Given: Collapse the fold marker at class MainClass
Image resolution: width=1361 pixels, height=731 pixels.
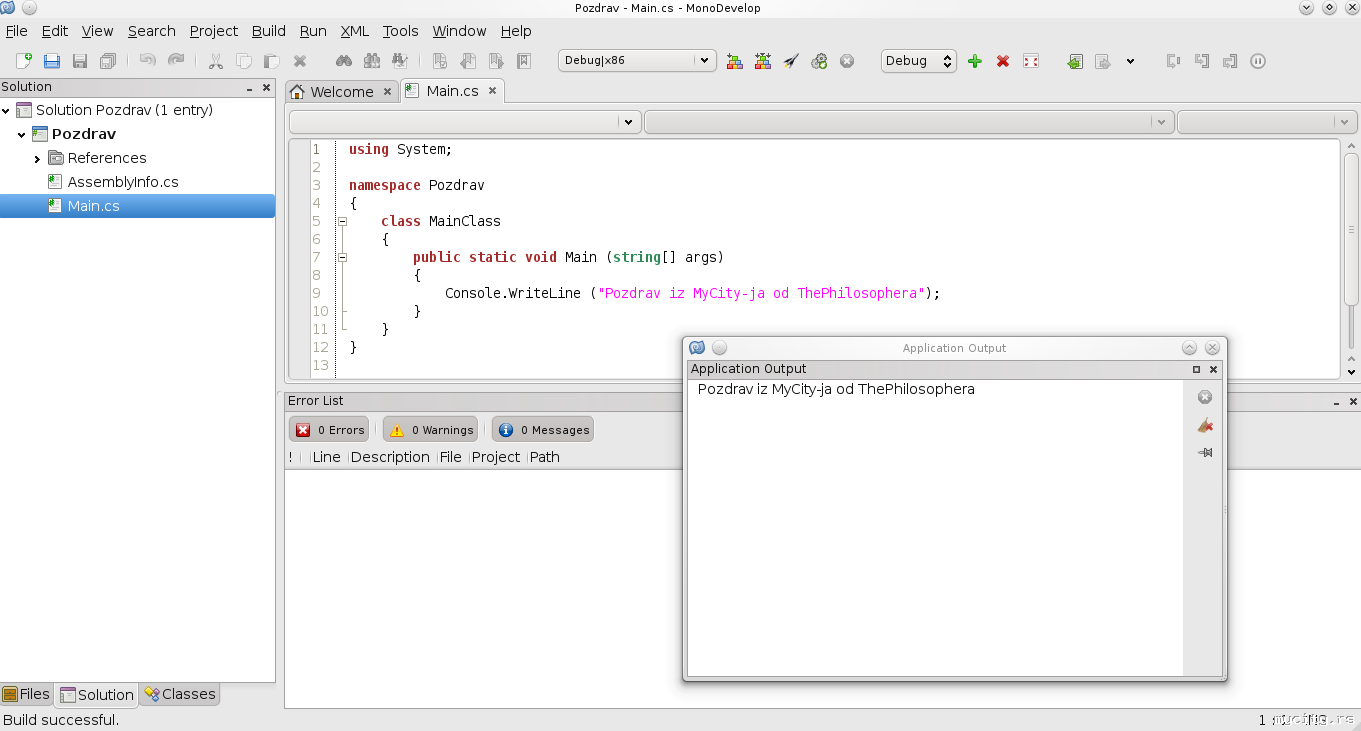Looking at the screenshot, I should click(342, 221).
